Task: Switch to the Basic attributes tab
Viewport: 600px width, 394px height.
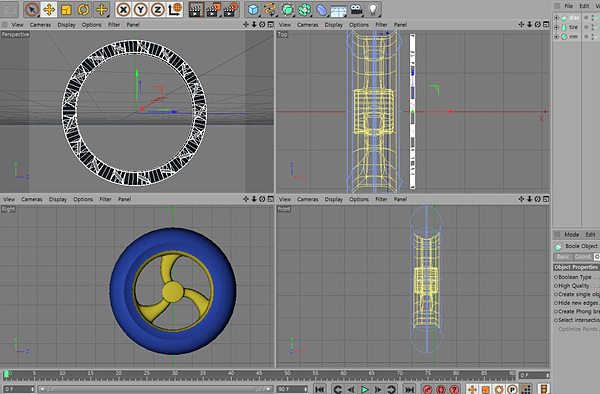Action: click(x=563, y=257)
